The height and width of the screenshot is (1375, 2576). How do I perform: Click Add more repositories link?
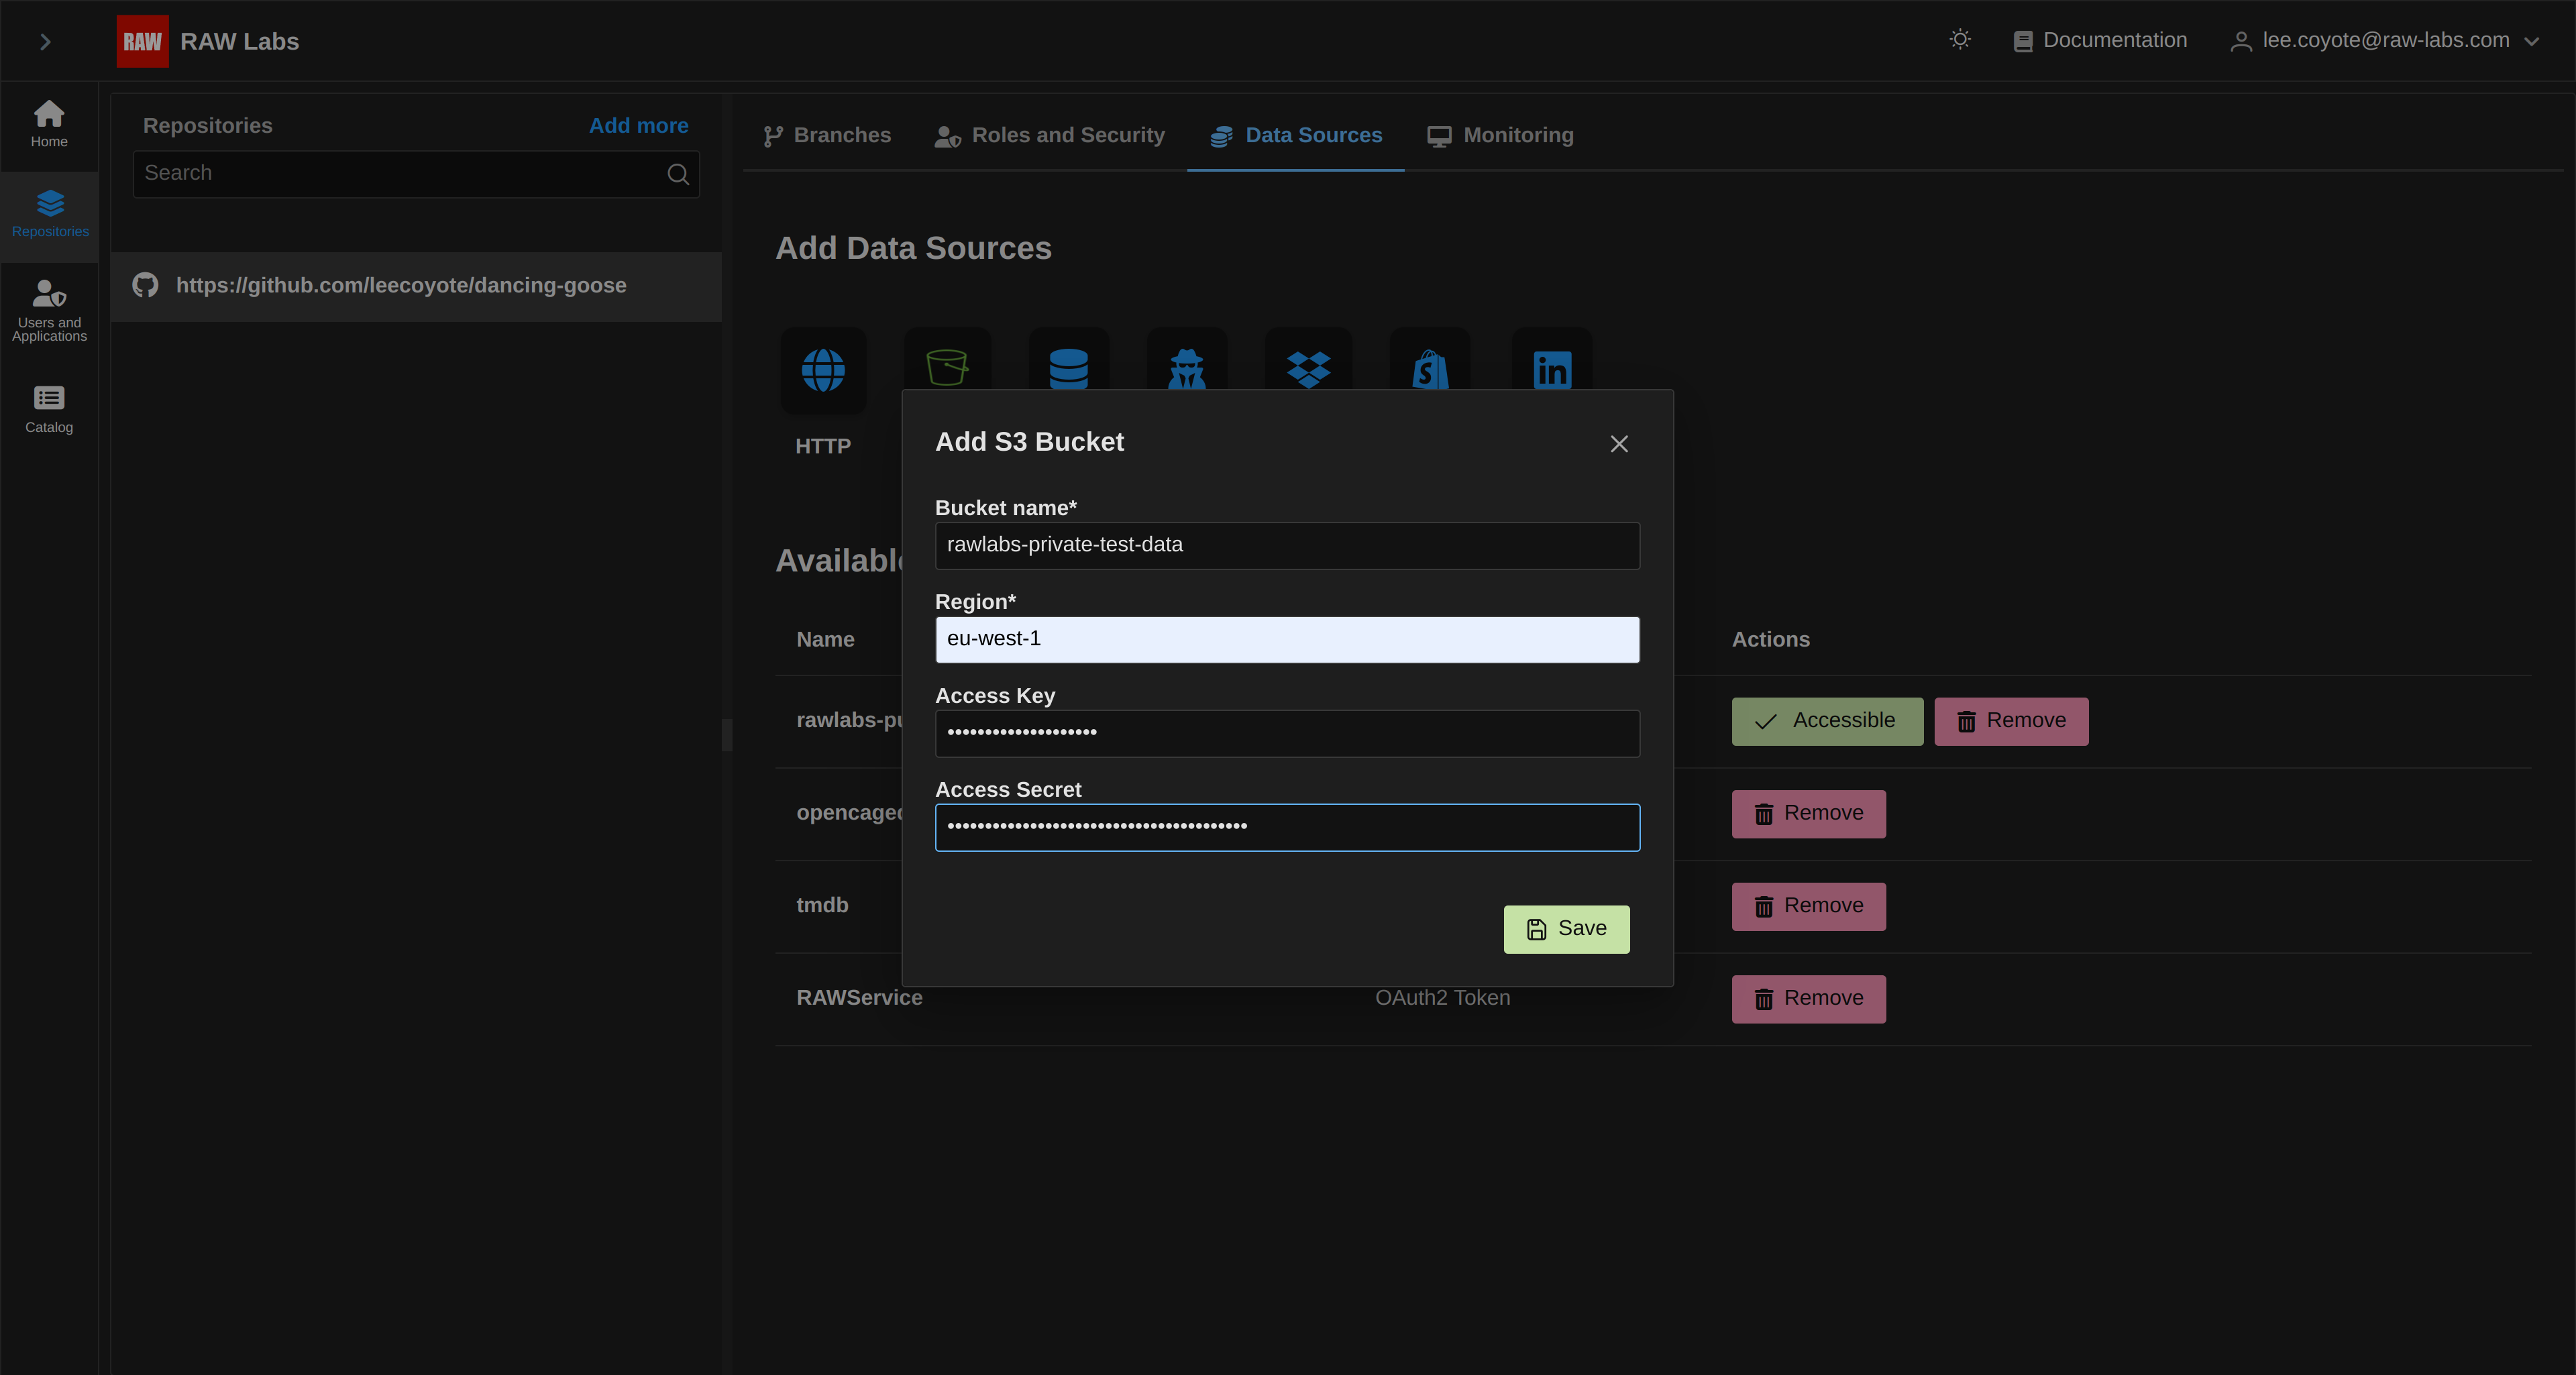pyautogui.click(x=638, y=125)
